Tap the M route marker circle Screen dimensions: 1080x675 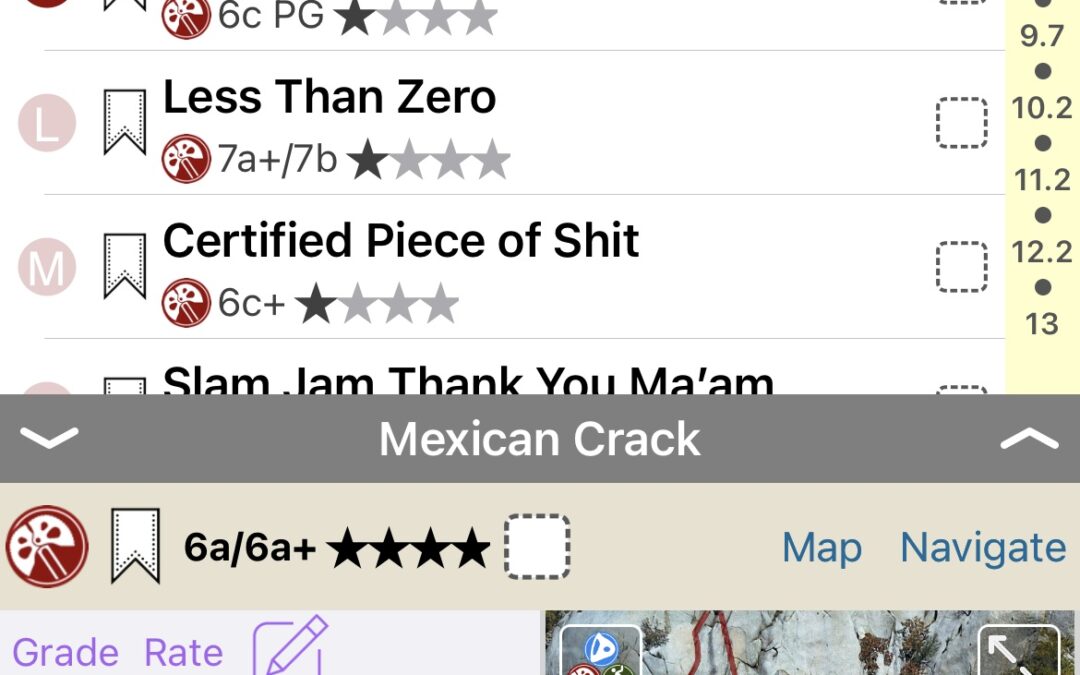tap(47, 267)
